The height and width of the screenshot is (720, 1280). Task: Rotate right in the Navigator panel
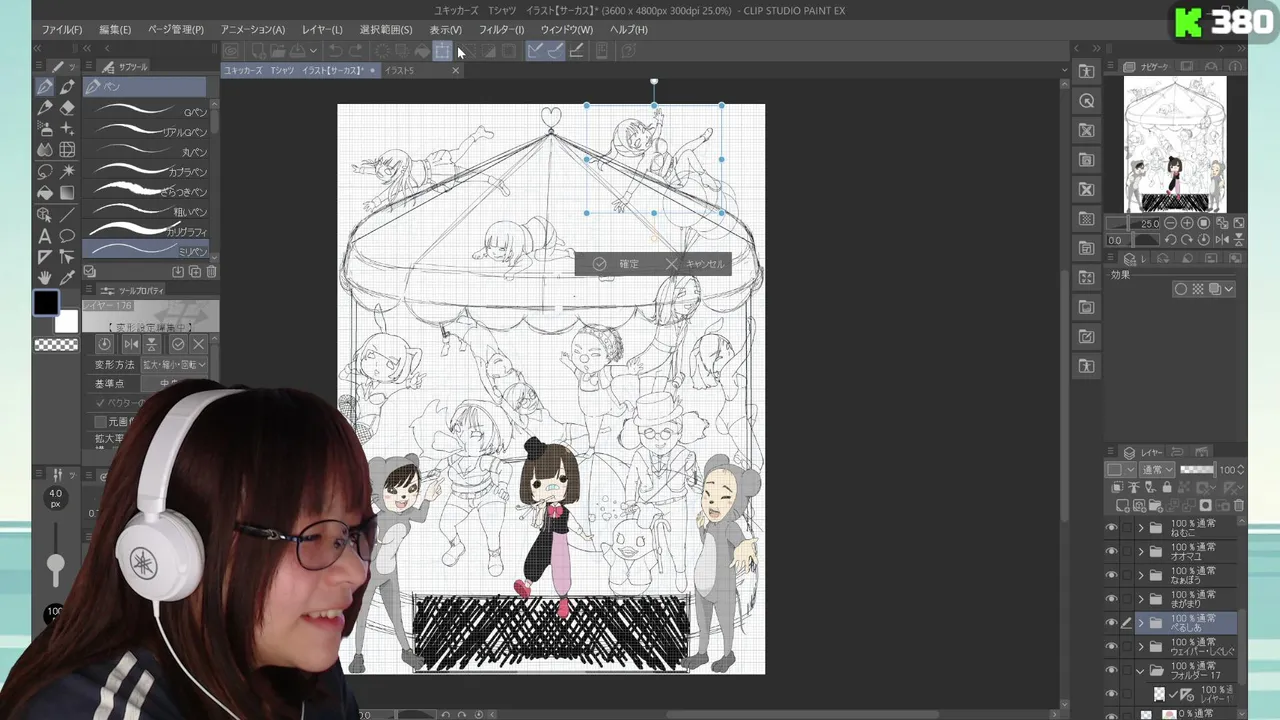pyautogui.click(x=1186, y=240)
